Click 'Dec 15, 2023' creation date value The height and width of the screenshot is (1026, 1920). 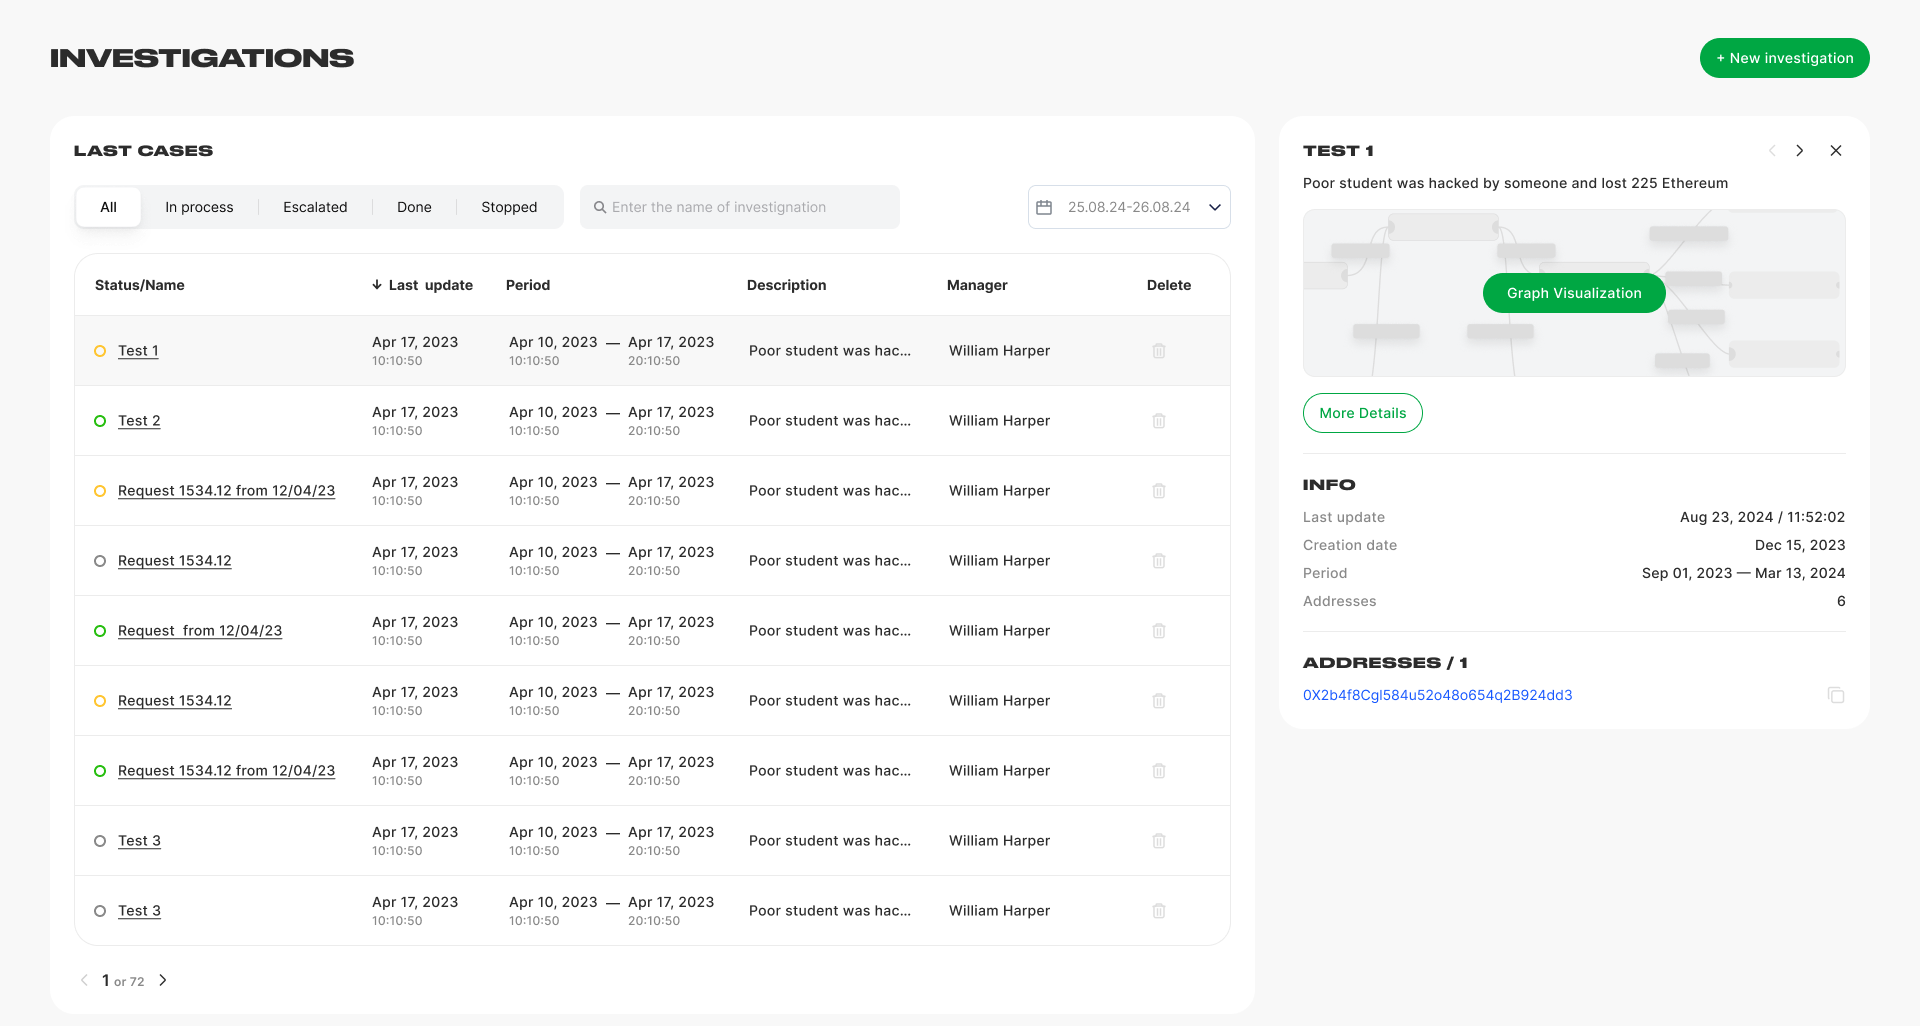(x=1800, y=545)
